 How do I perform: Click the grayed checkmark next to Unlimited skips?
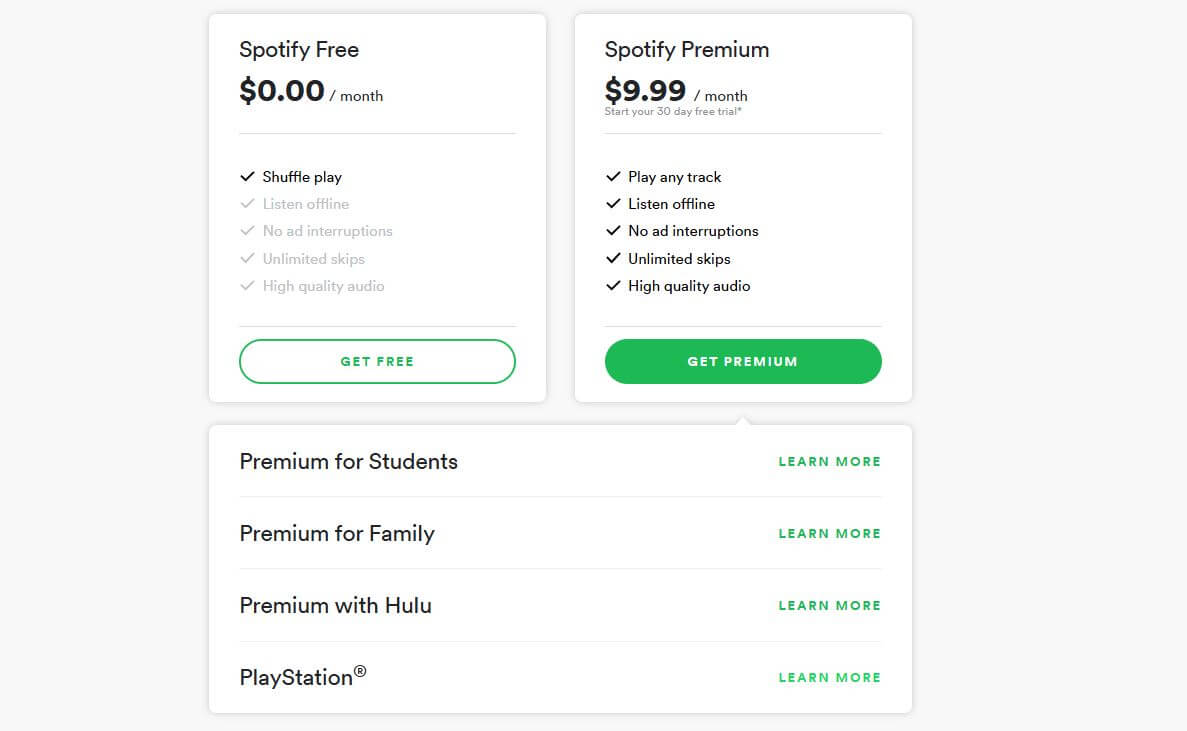[247, 258]
